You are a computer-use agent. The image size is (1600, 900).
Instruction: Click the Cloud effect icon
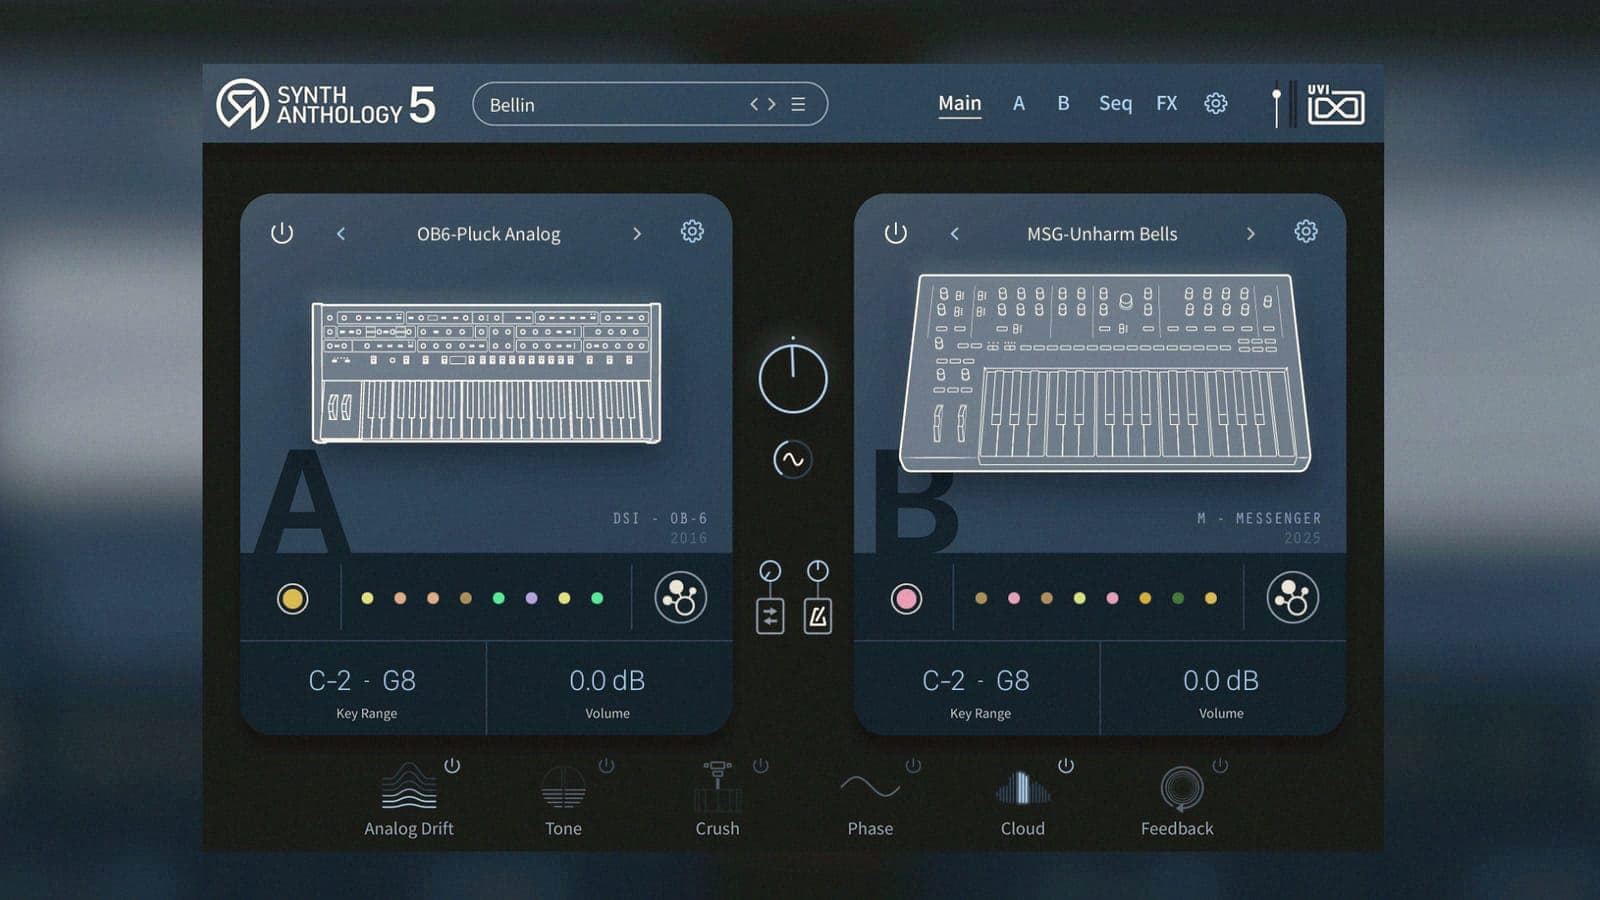(x=1023, y=788)
